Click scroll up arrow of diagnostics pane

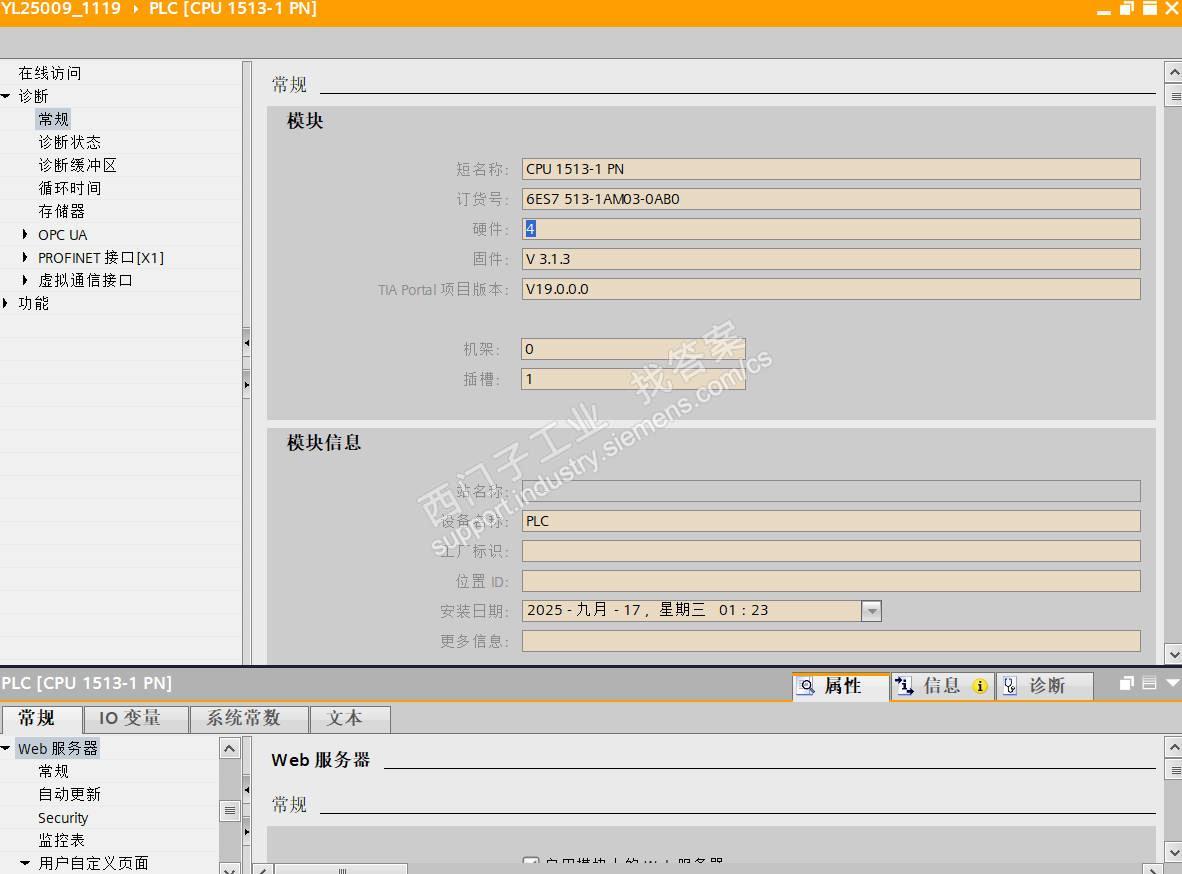pyautogui.click(x=1174, y=72)
